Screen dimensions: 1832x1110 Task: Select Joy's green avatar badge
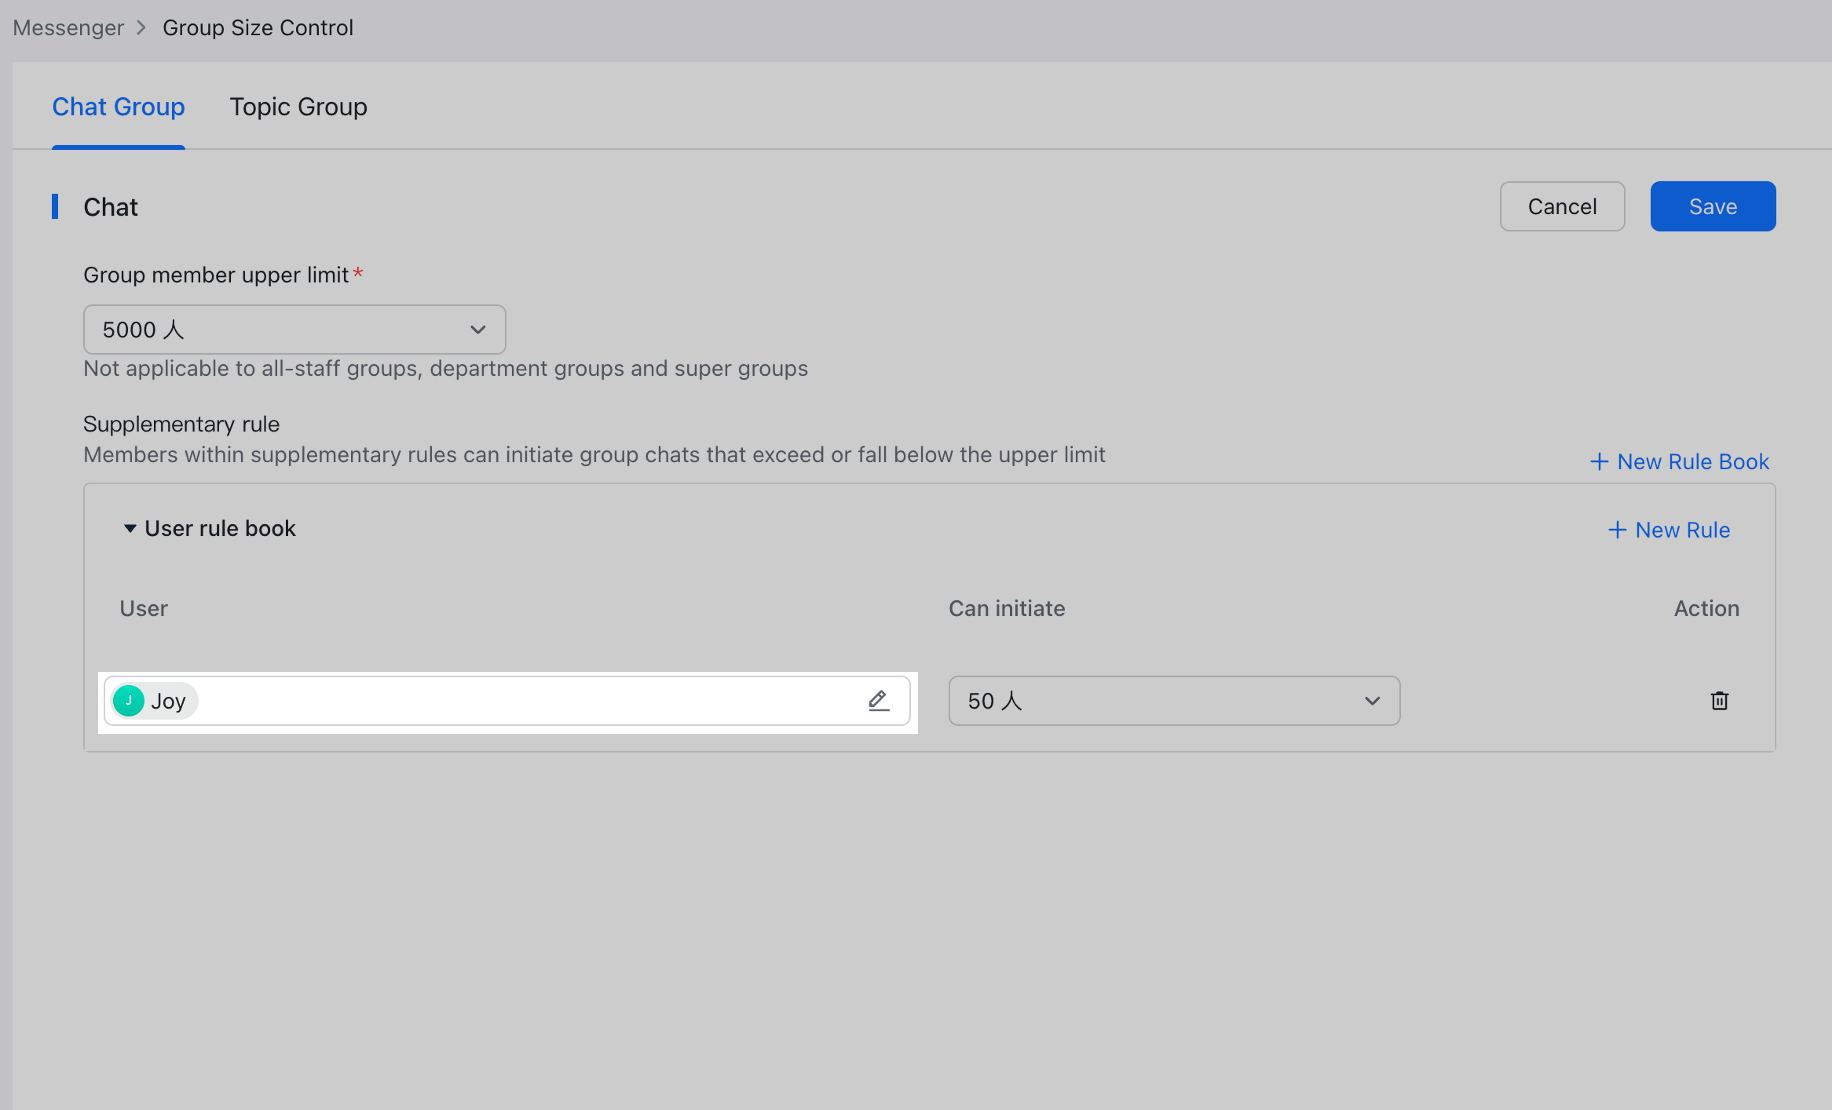(128, 700)
